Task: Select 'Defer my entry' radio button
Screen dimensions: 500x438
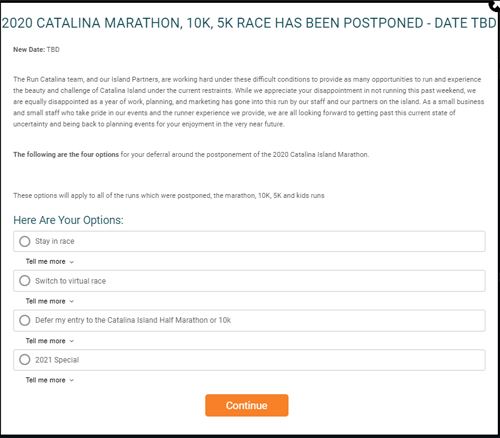Action: point(25,320)
